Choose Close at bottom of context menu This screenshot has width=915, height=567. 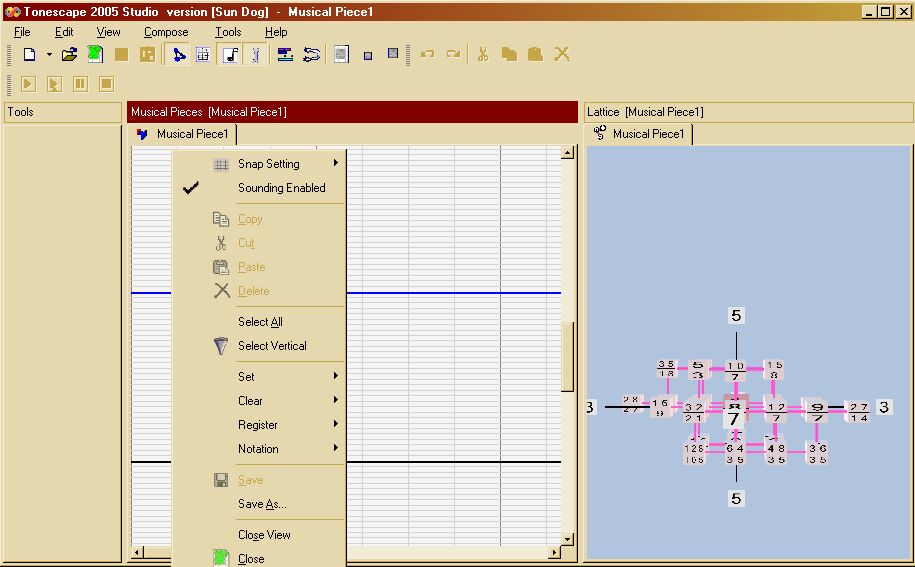pyautogui.click(x=259, y=558)
